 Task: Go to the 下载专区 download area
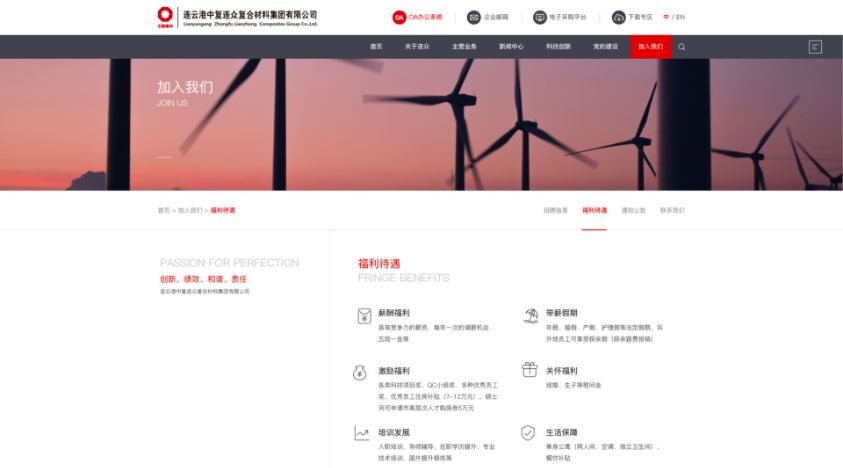coord(632,17)
